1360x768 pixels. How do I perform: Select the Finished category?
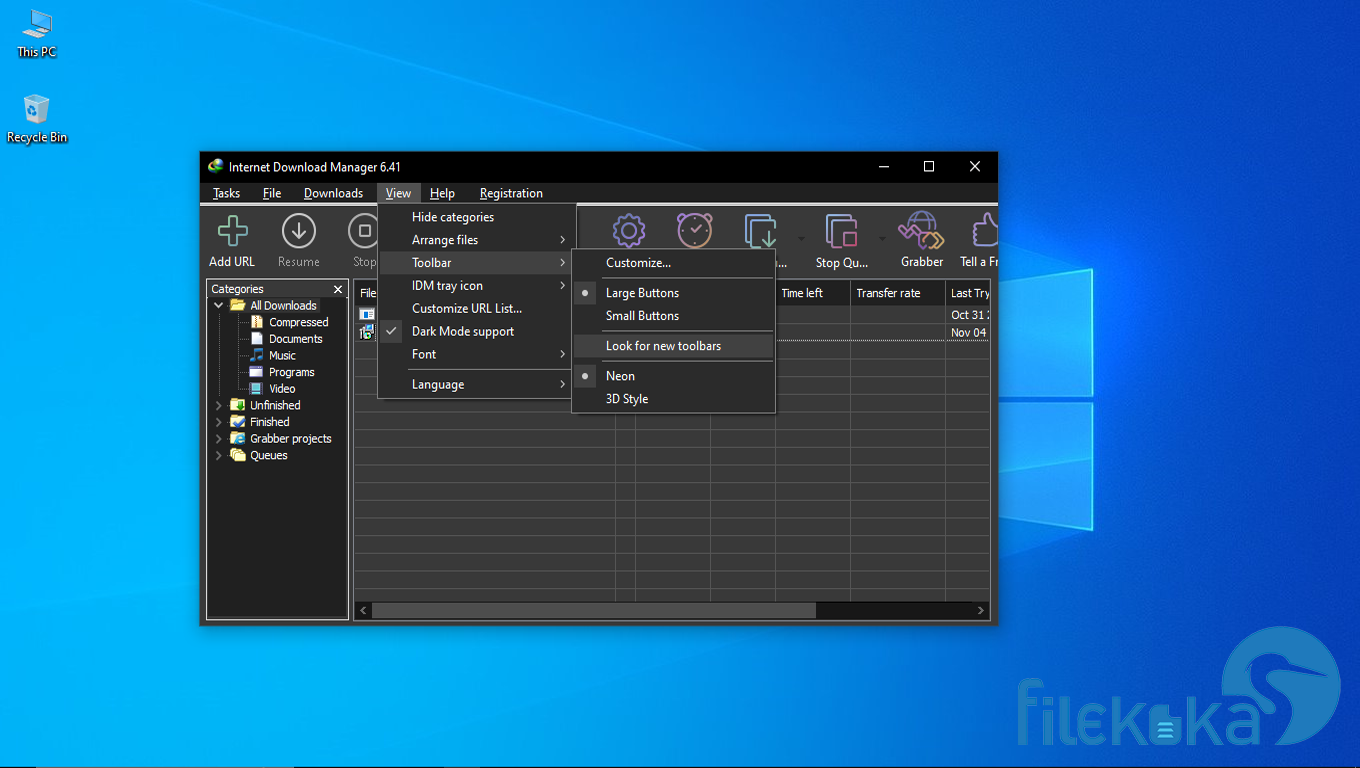269,422
